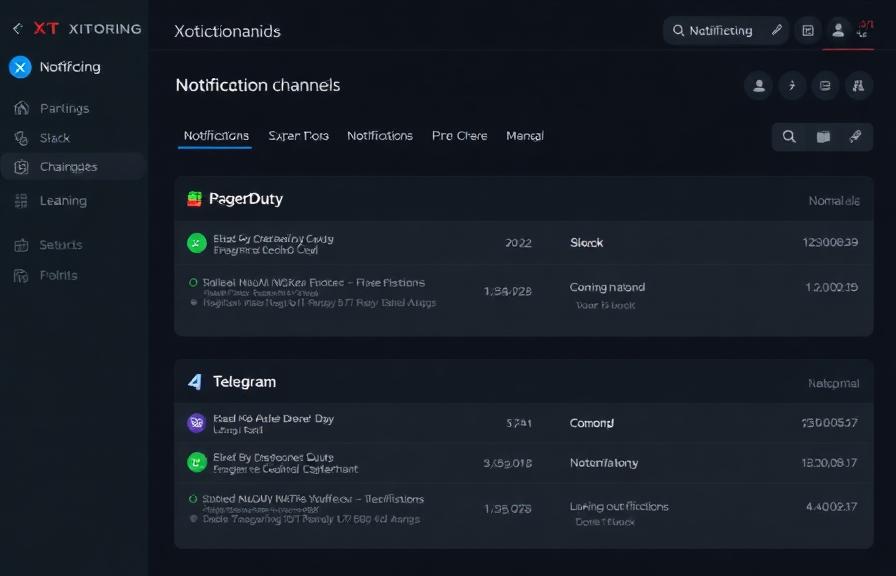
Task: Click the lightning bolt icon near Notification channels
Action: click(x=791, y=86)
